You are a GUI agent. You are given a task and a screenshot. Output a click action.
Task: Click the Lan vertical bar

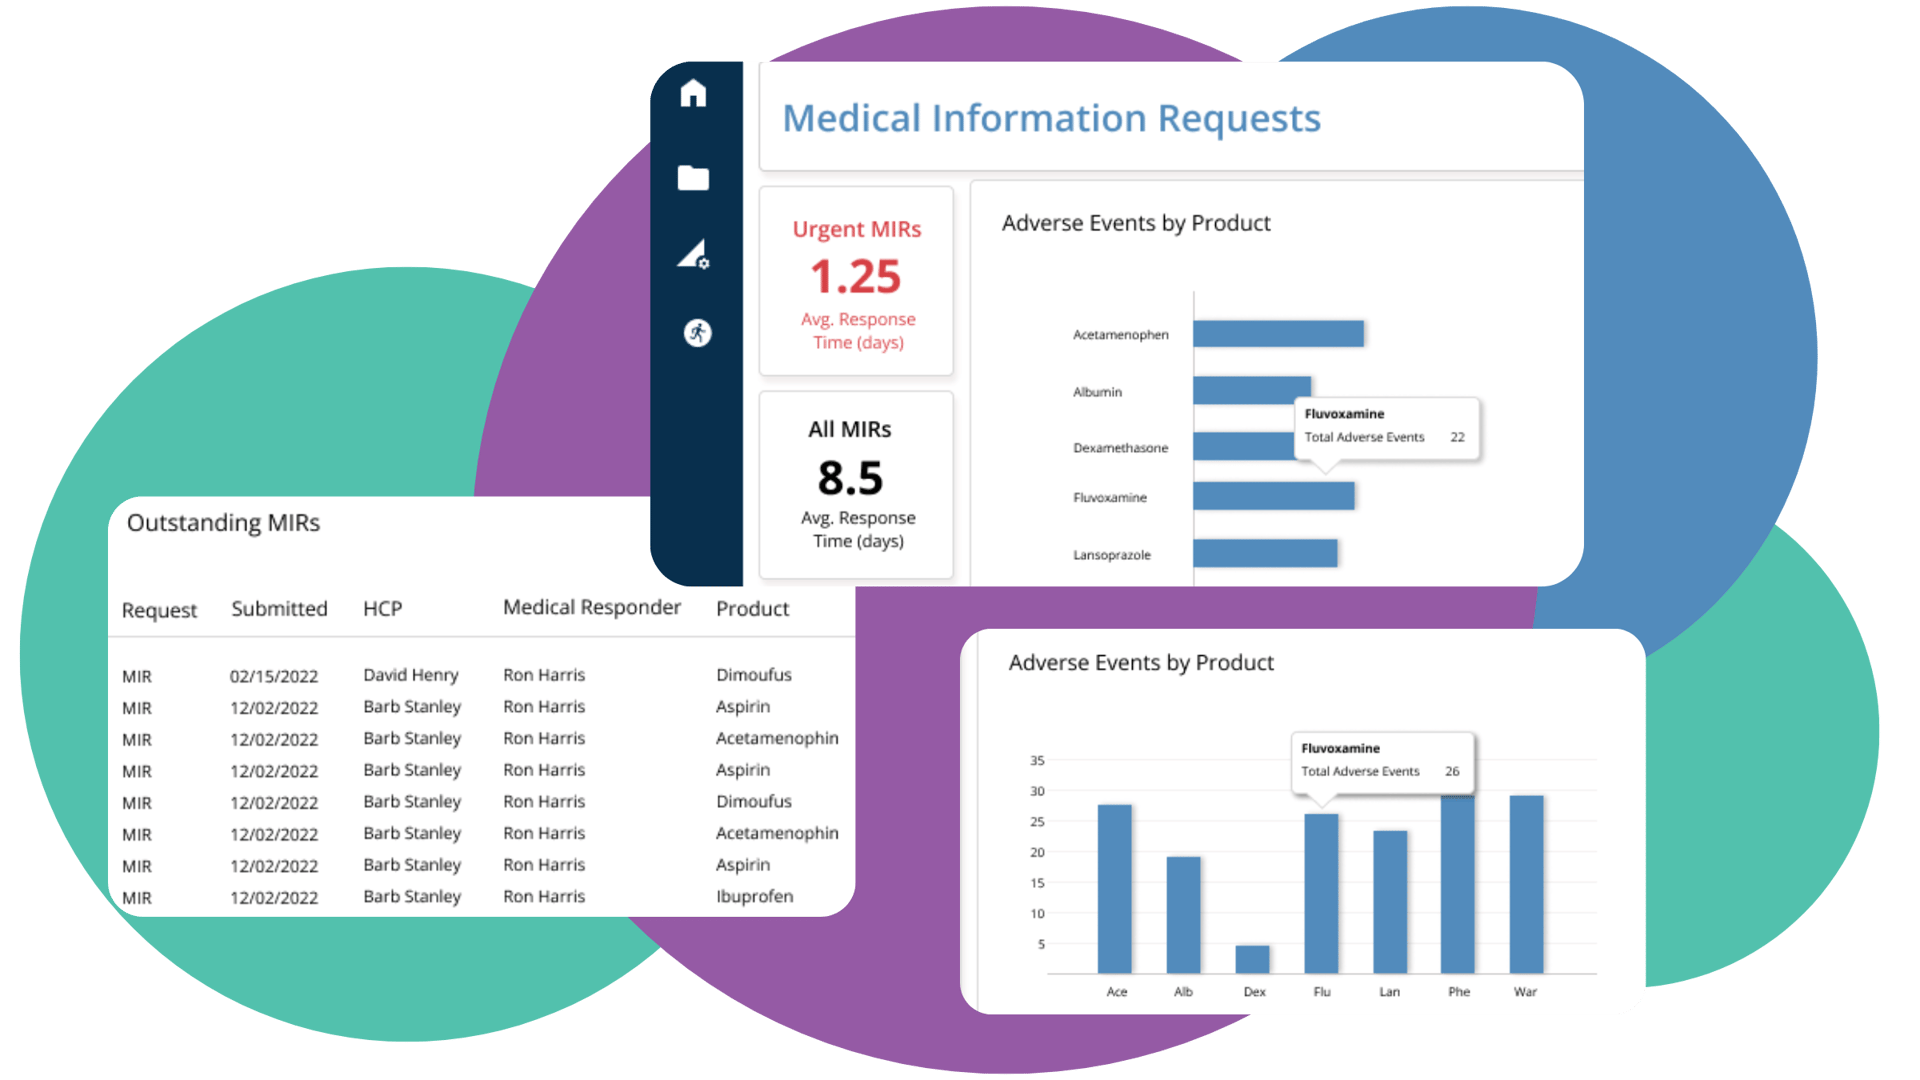(x=1390, y=902)
